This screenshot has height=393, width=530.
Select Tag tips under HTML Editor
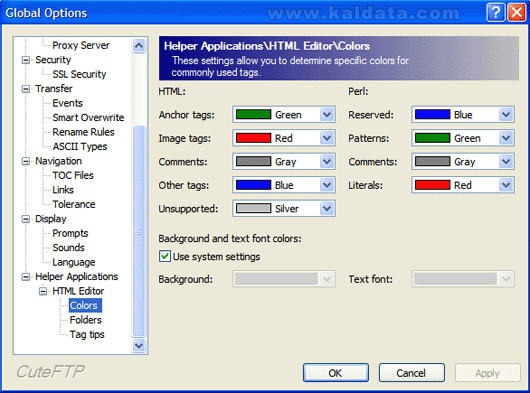[x=87, y=335]
